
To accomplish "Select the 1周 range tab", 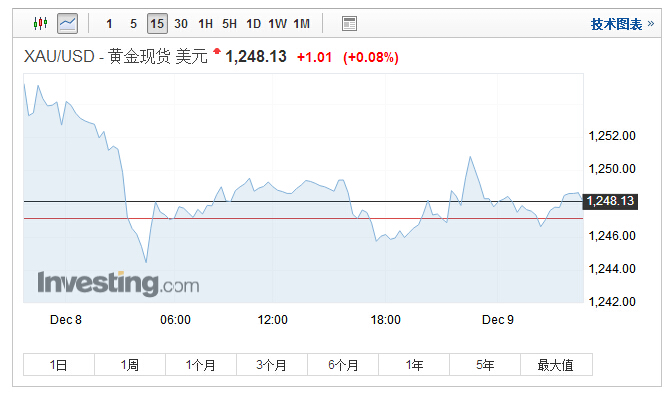I will (x=130, y=365).
